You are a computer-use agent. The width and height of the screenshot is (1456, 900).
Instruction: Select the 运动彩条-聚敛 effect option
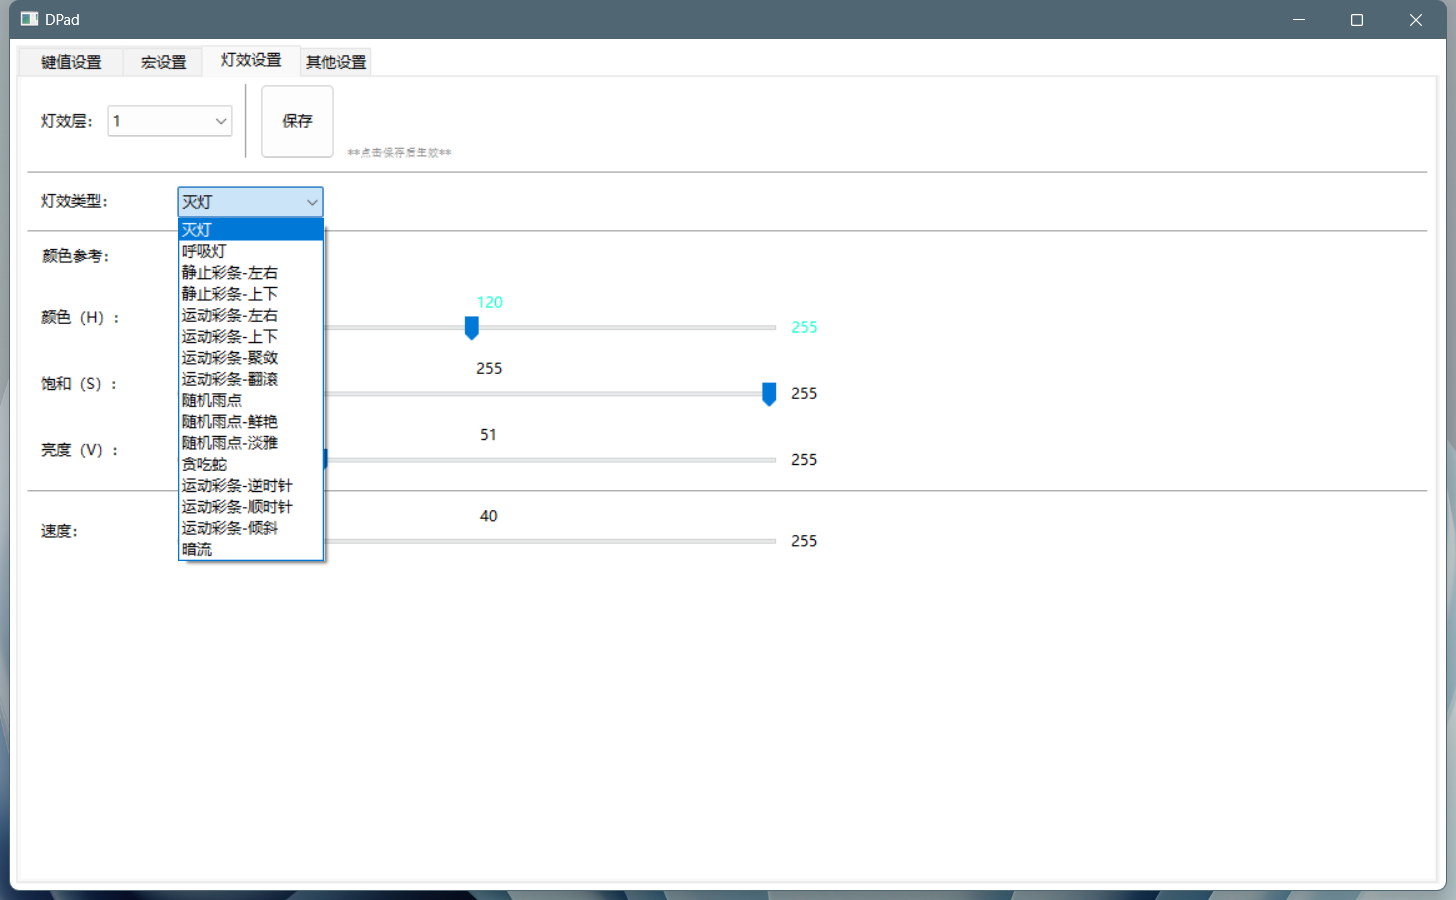coord(230,357)
